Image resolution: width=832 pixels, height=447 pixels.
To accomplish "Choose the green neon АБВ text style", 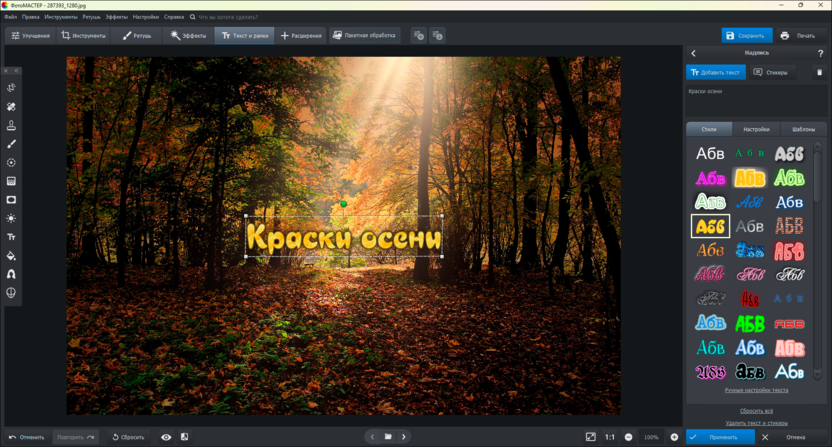I will click(749, 323).
